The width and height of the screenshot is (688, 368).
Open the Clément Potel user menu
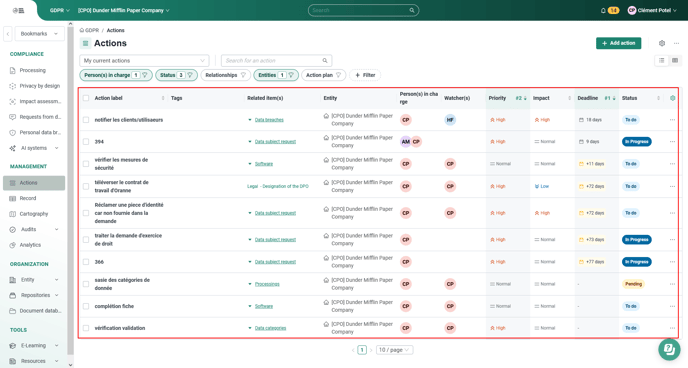(x=652, y=11)
